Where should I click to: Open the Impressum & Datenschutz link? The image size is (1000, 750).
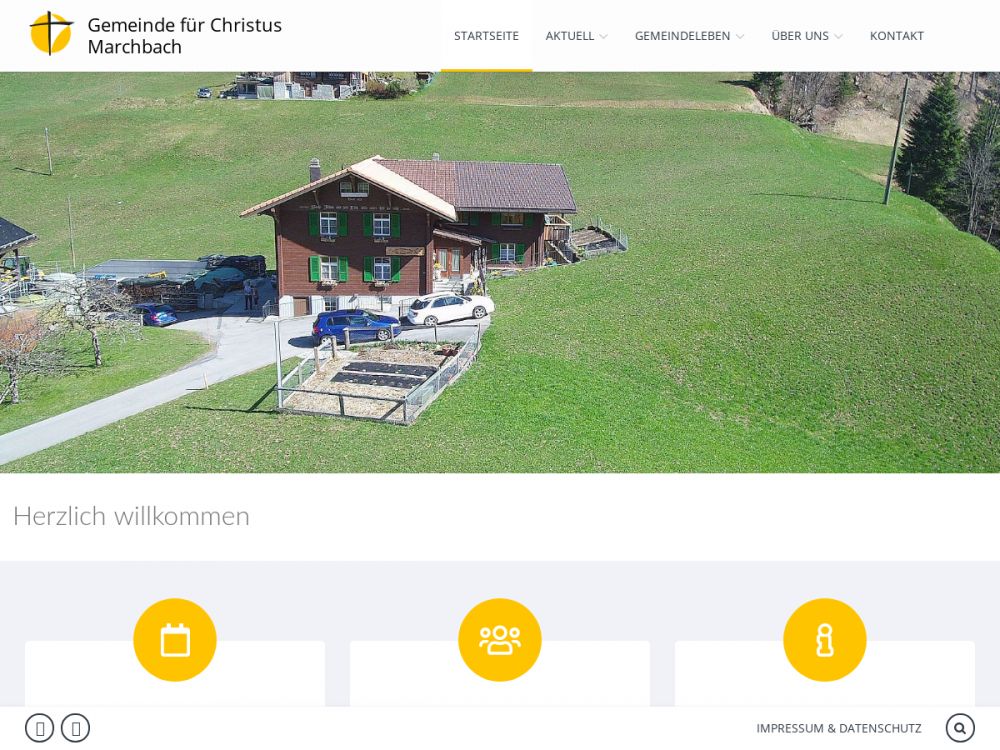click(839, 728)
